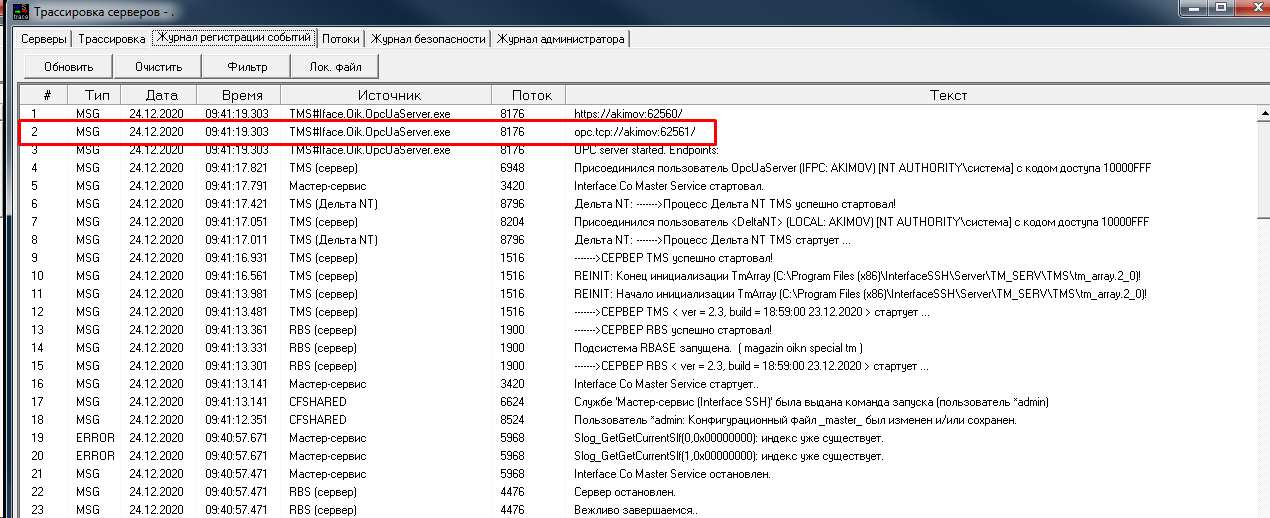The height and width of the screenshot is (518, 1270).
Task: Click the Дата column header
Action: pyautogui.click(x=155, y=95)
